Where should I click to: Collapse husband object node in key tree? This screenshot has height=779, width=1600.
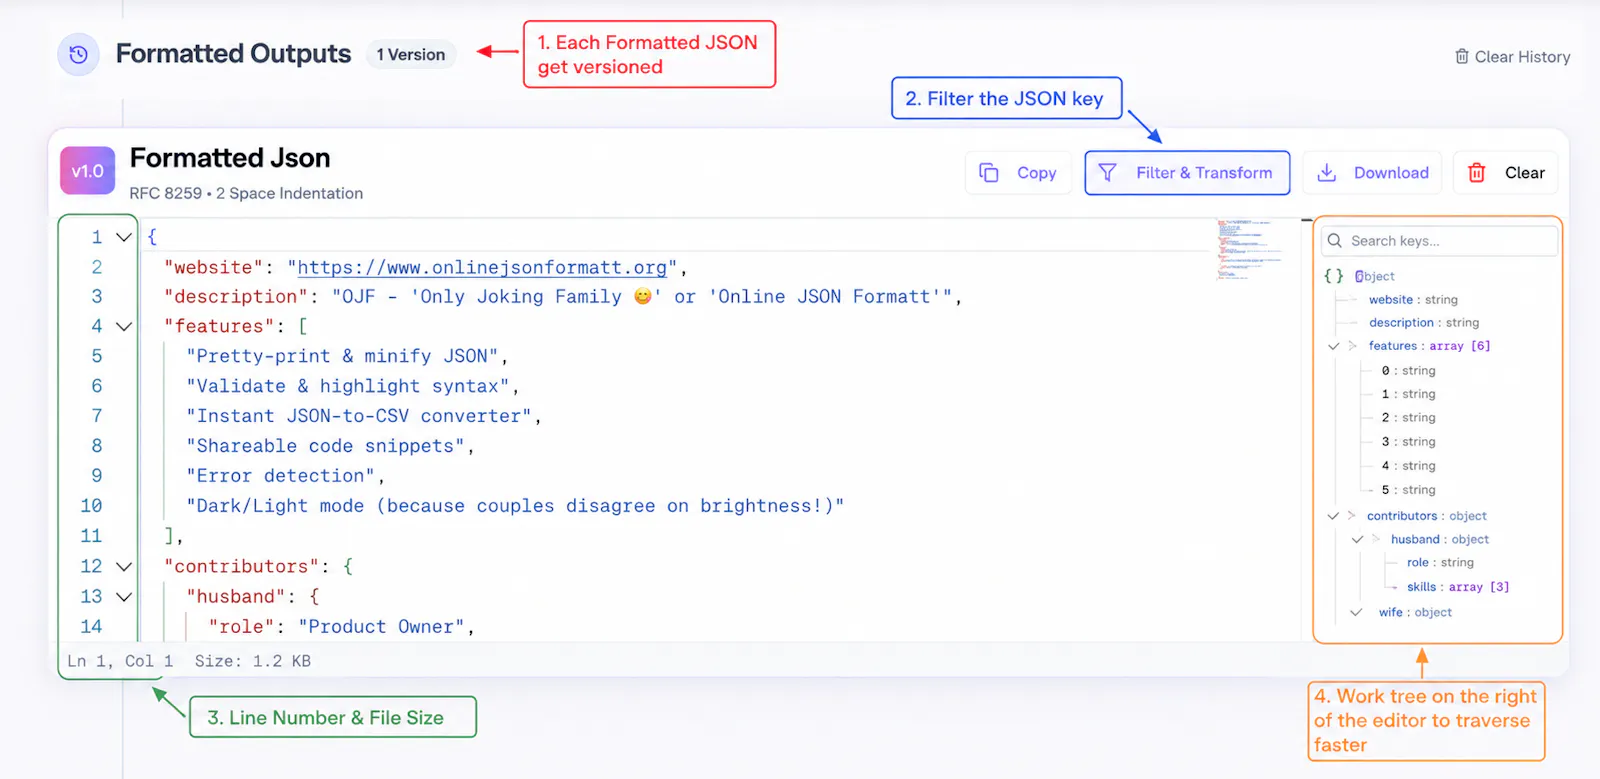(1357, 540)
